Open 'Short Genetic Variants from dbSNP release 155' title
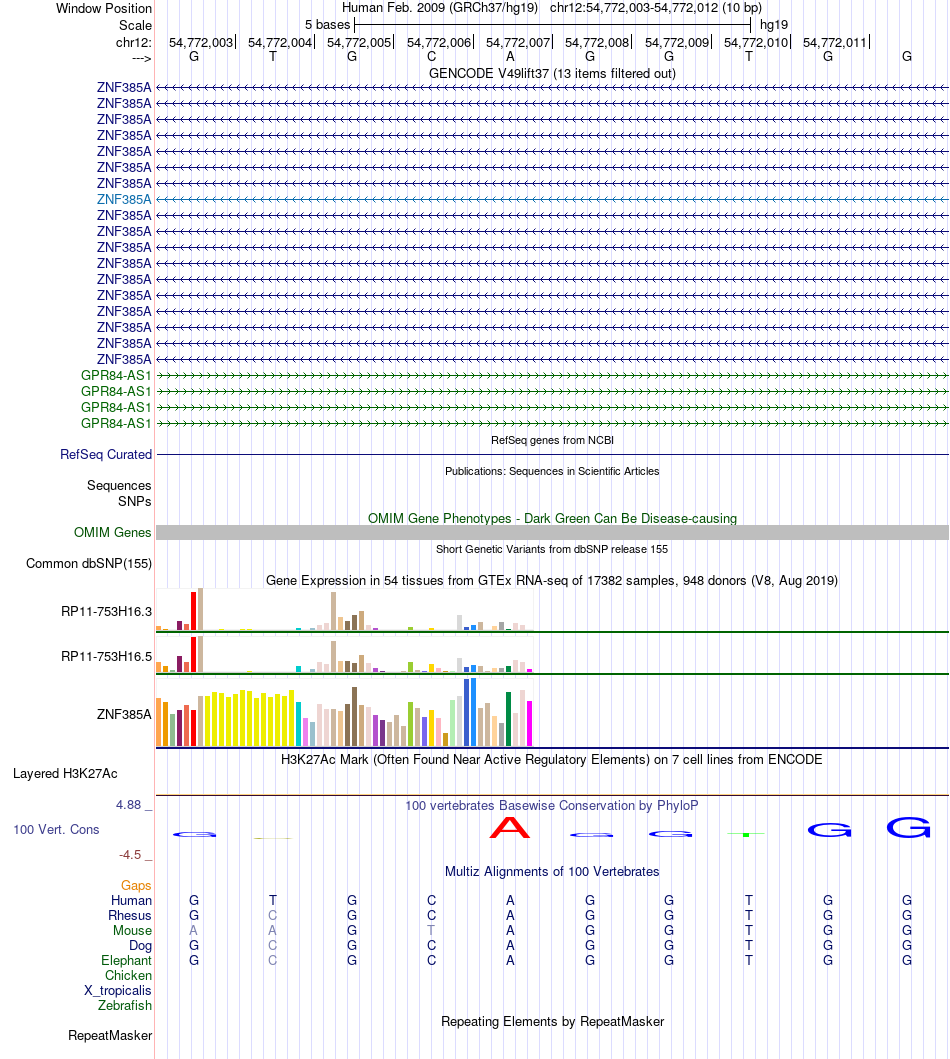The height and width of the screenshot is (1059, 950). 552,549
